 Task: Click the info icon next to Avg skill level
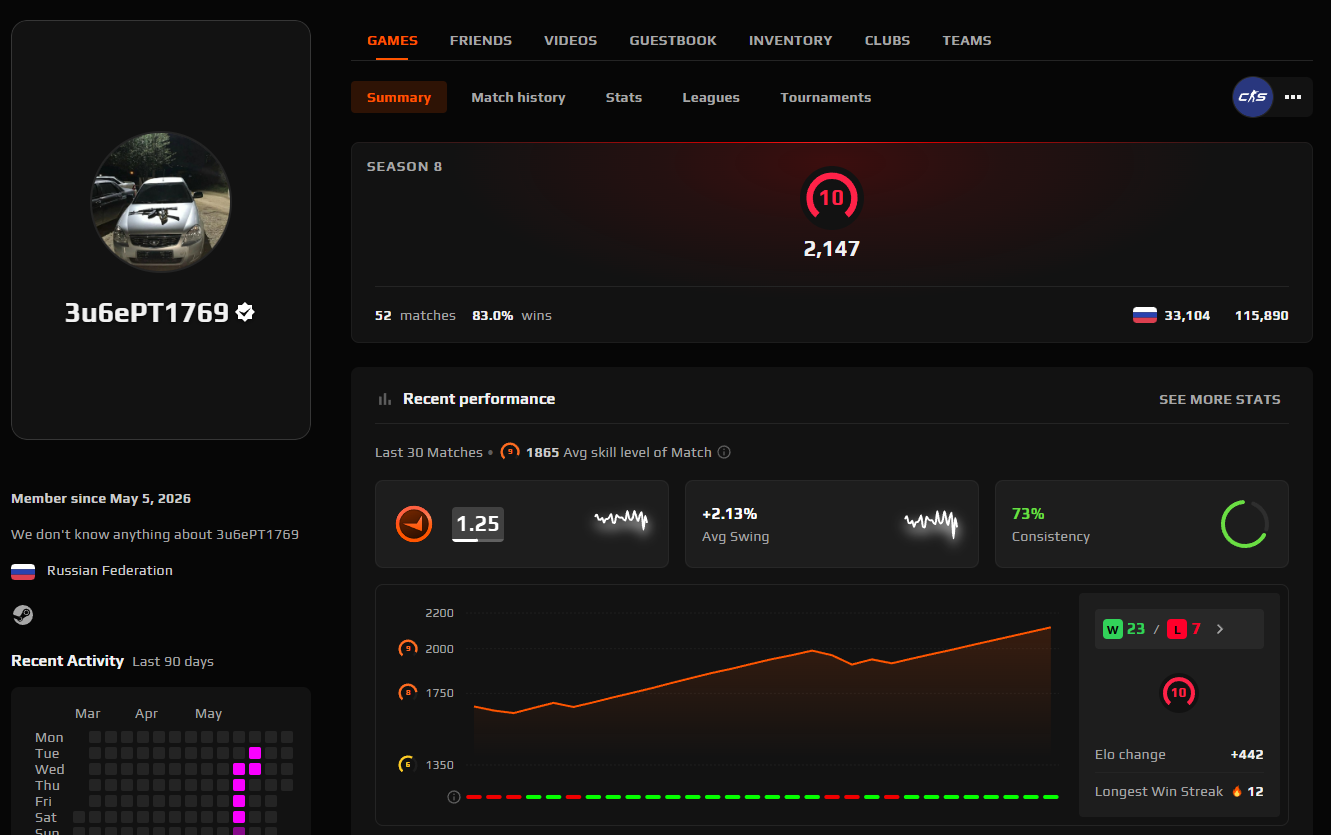(x=724, y=452)
